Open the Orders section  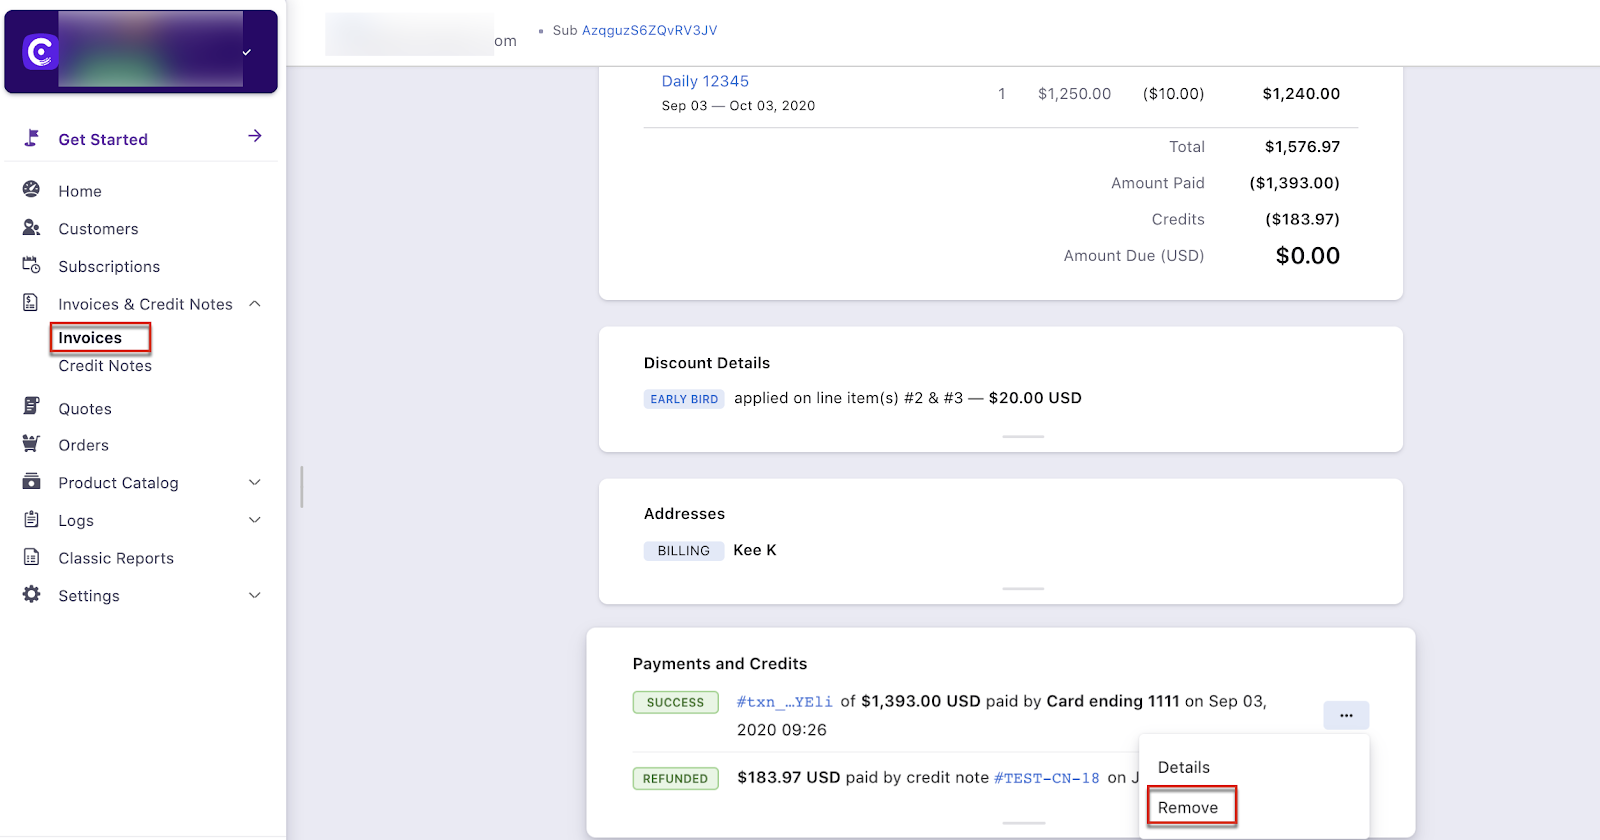tap(84, 445)
